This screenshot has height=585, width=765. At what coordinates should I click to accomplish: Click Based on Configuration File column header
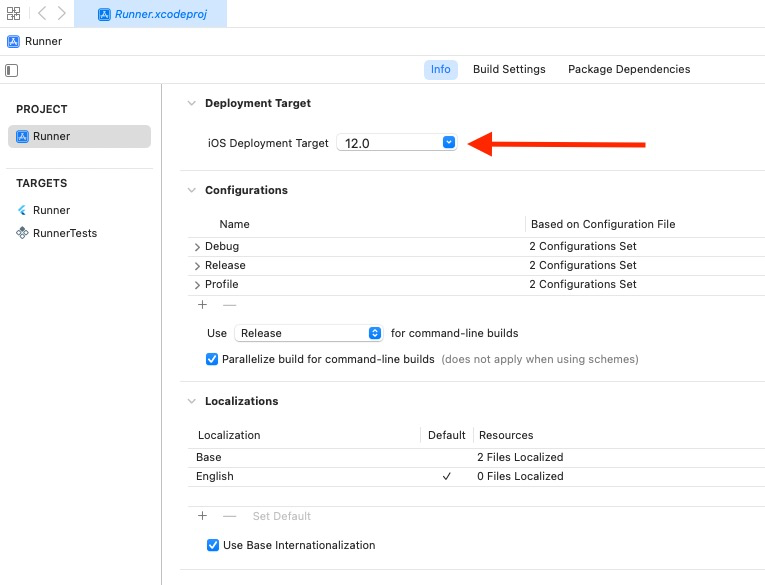pos(603,224)
